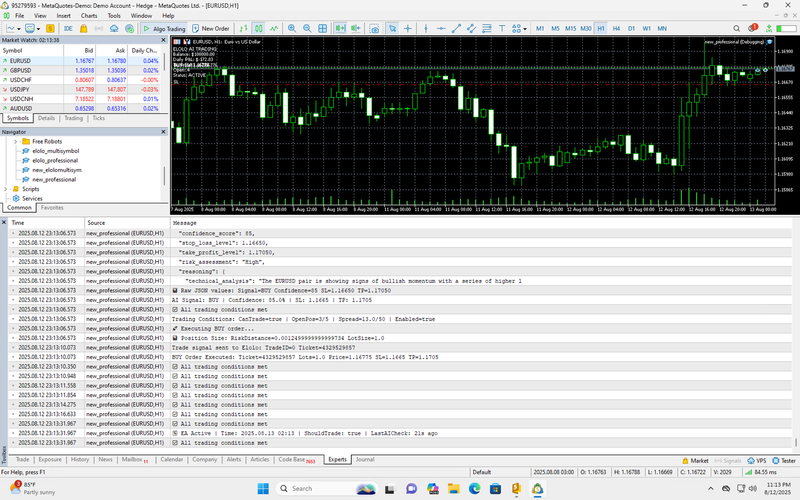Toggle the Algo Trading button
This screenshot has height=500, width=800.
161,28
